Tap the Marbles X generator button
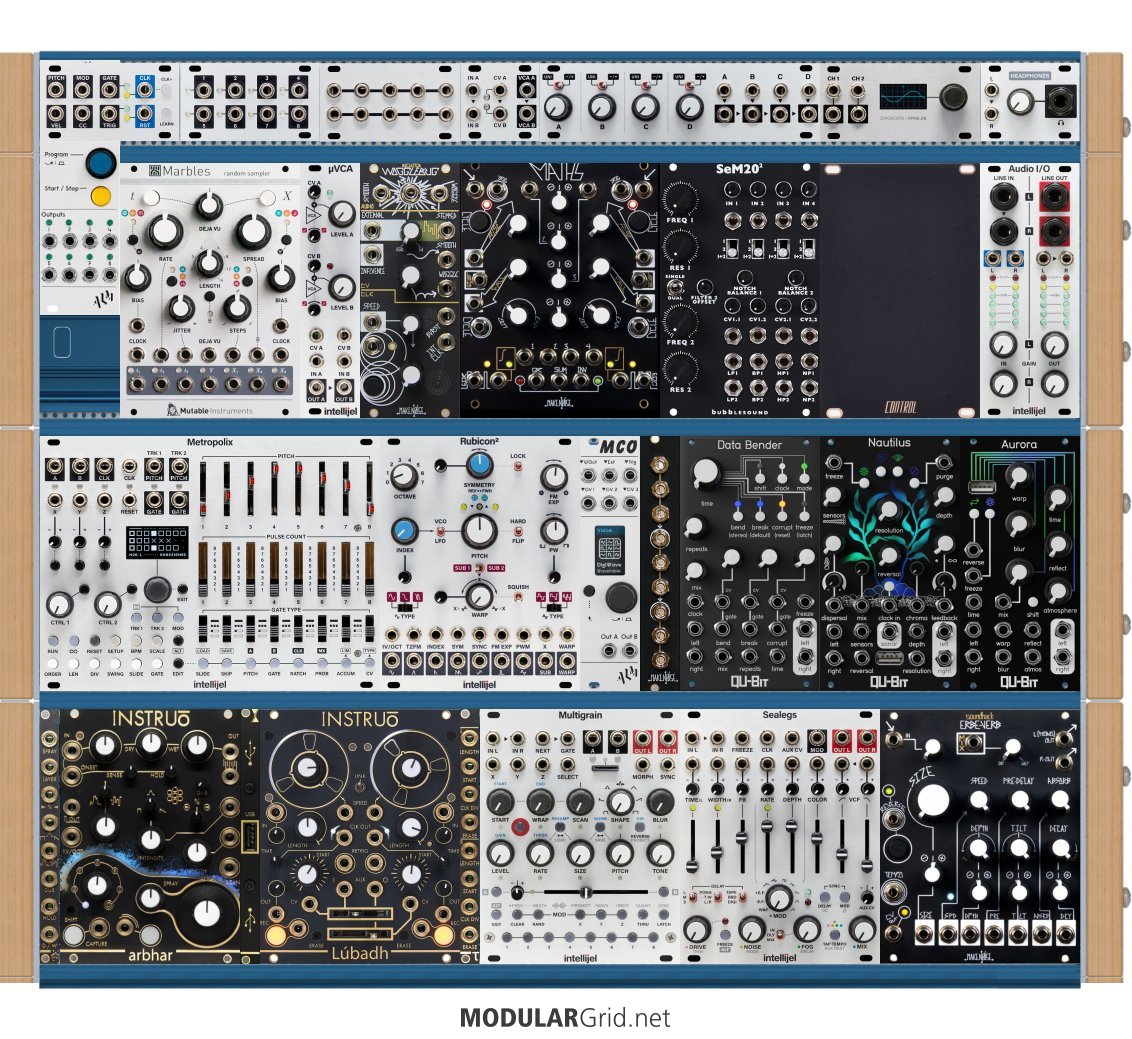The width and height of the screenshot is (1132, 1039). (x=268, y=197)
